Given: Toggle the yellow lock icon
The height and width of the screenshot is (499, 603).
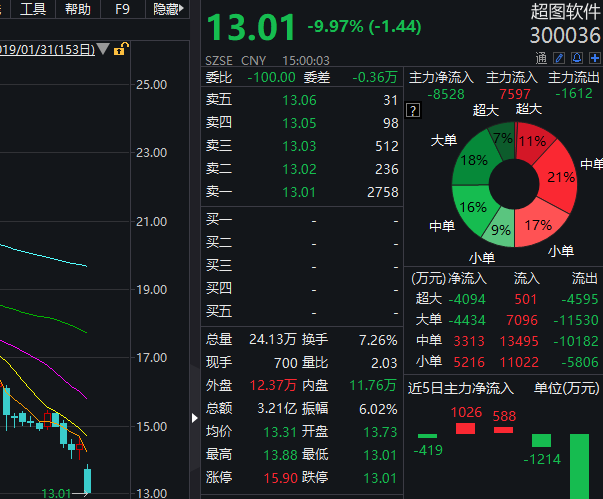Looking at the screenshot, I should pos(120,49).
